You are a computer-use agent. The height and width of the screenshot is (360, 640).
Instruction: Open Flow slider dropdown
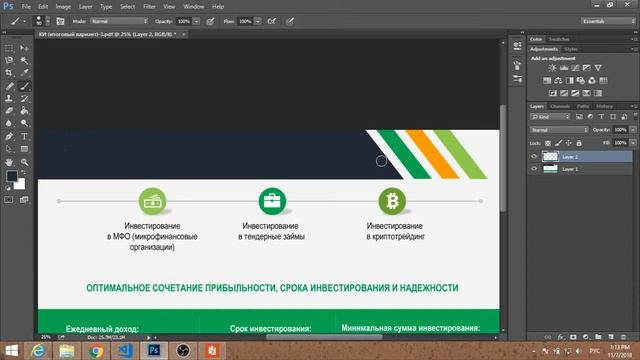258,21
